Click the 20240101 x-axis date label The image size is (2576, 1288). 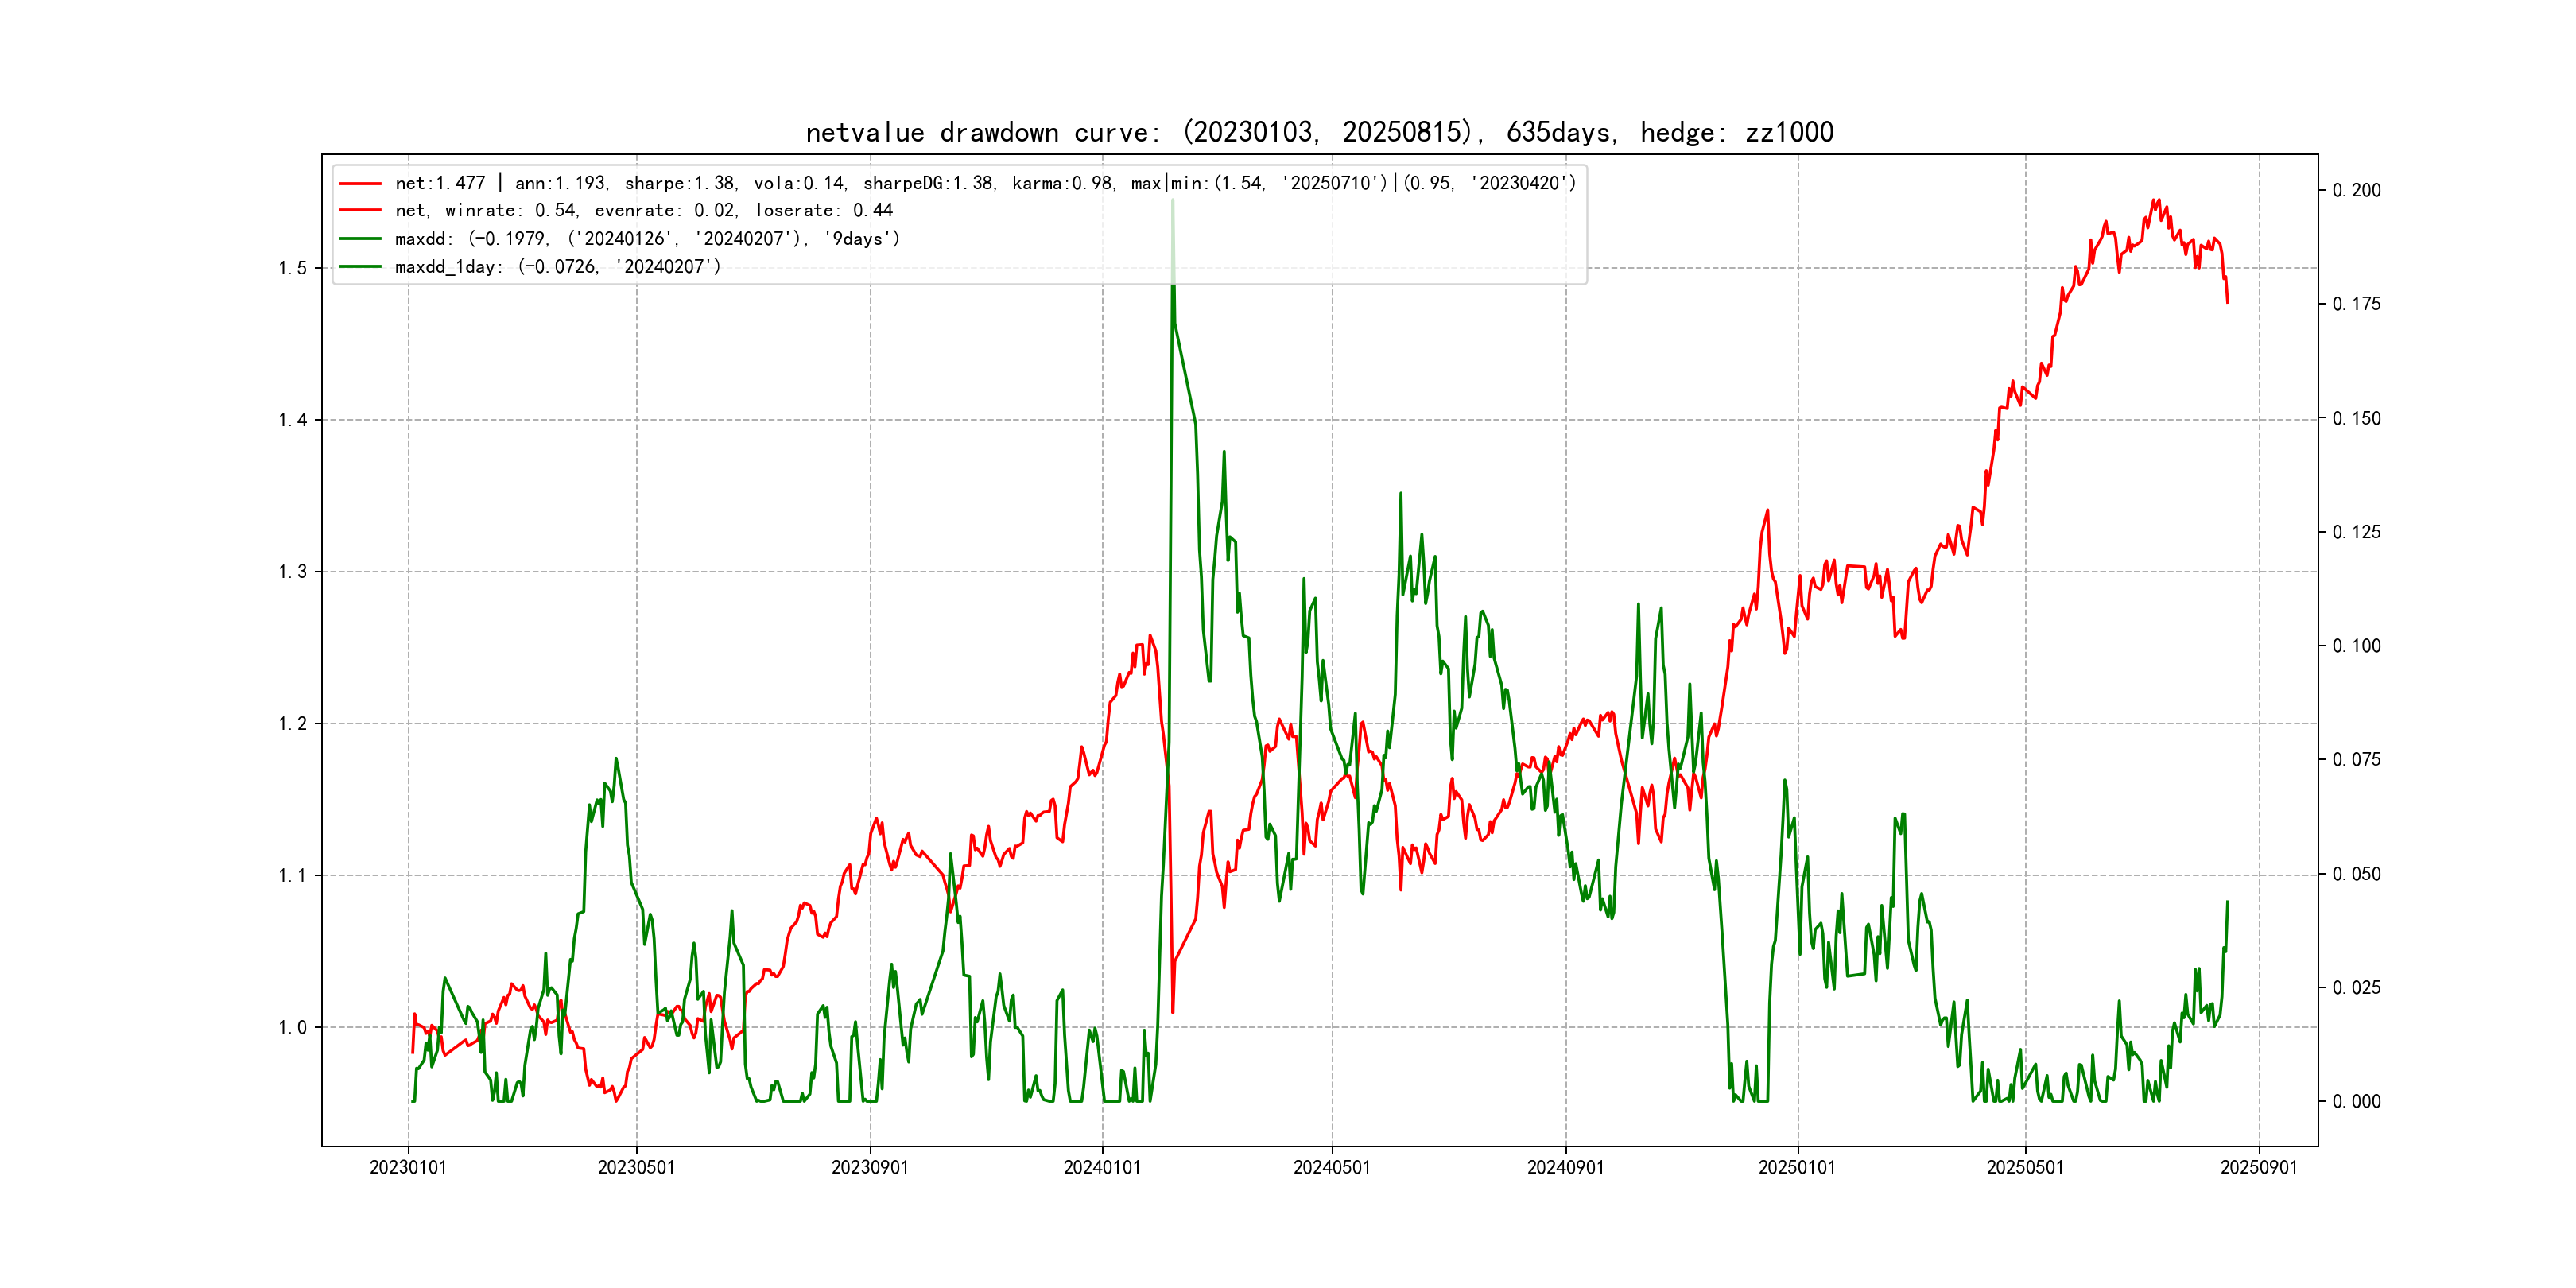tap(1102, 1168)
